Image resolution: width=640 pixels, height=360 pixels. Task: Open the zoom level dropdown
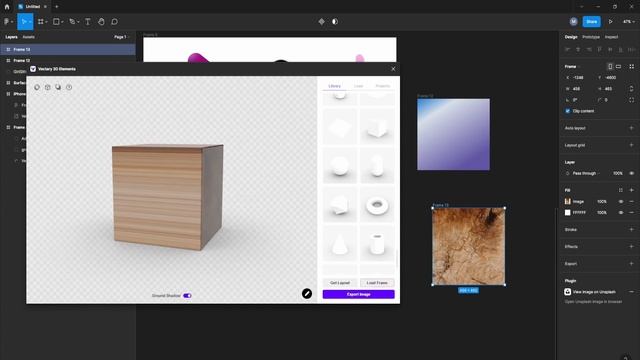[629, 22]
